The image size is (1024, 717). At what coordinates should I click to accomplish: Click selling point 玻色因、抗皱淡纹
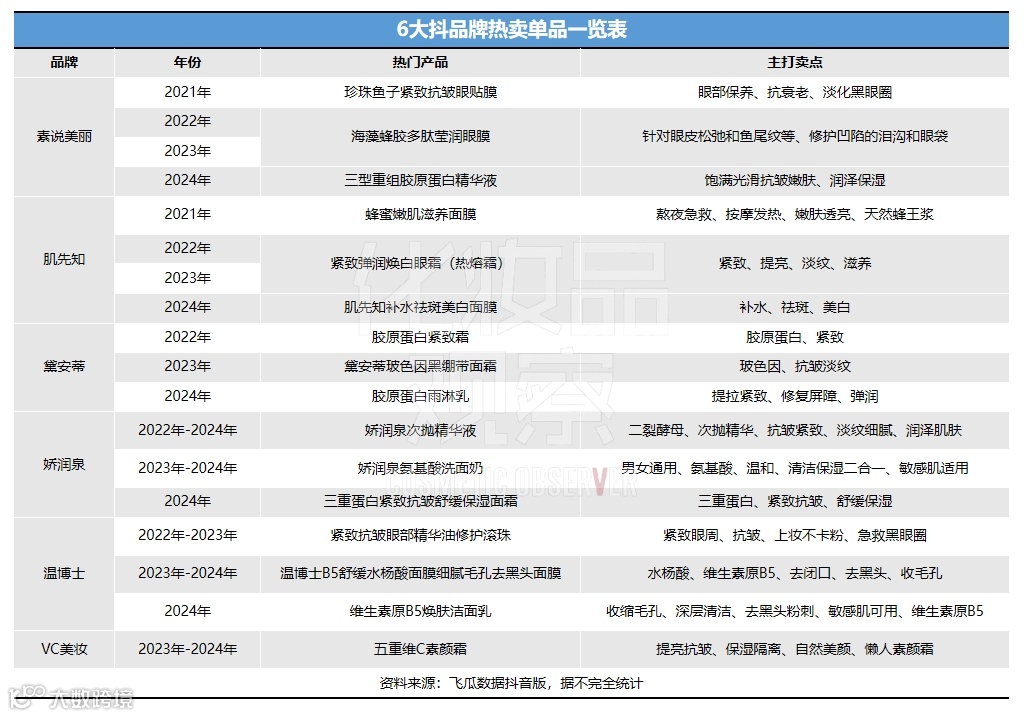795,366
